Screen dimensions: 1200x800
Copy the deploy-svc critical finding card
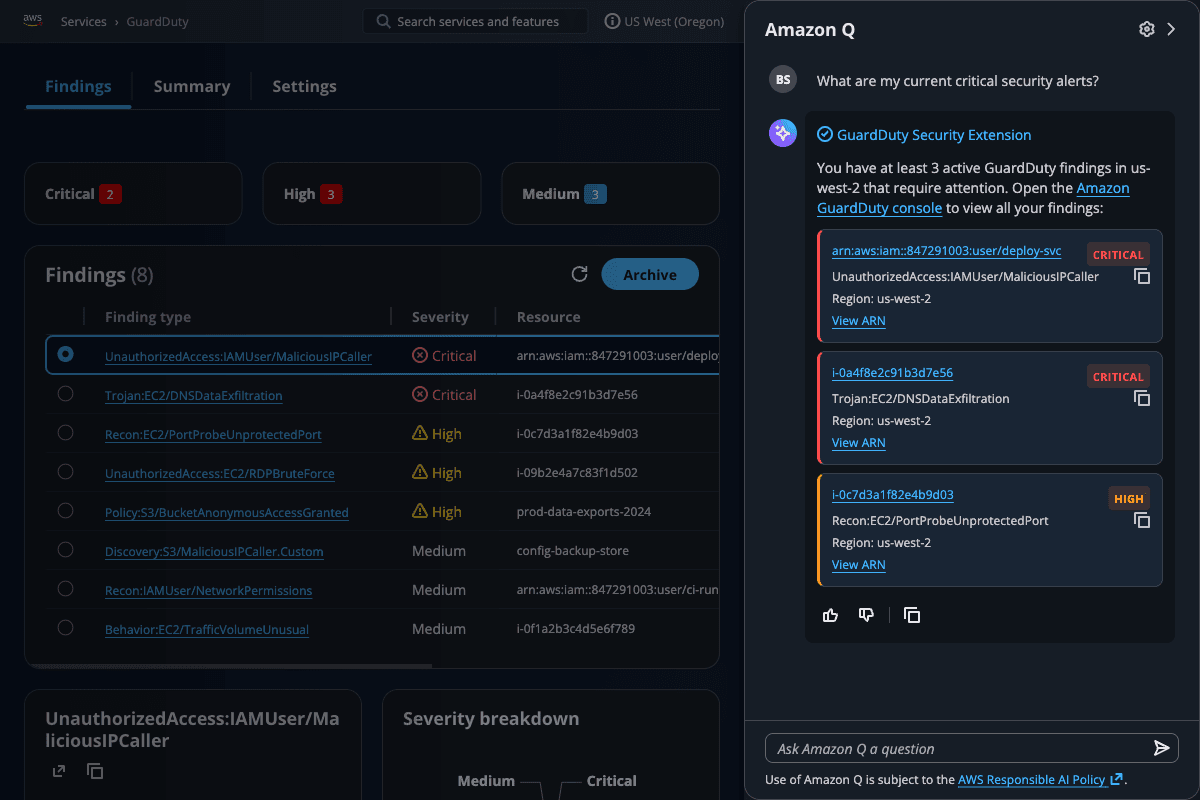1141,277
